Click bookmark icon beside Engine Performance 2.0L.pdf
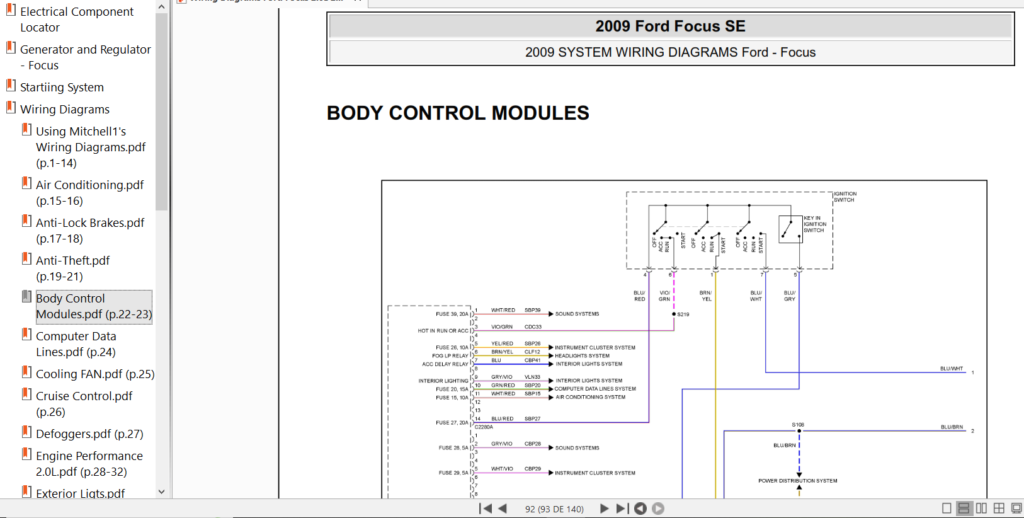The image size is (1024, 518). click(x=26, y=454)
